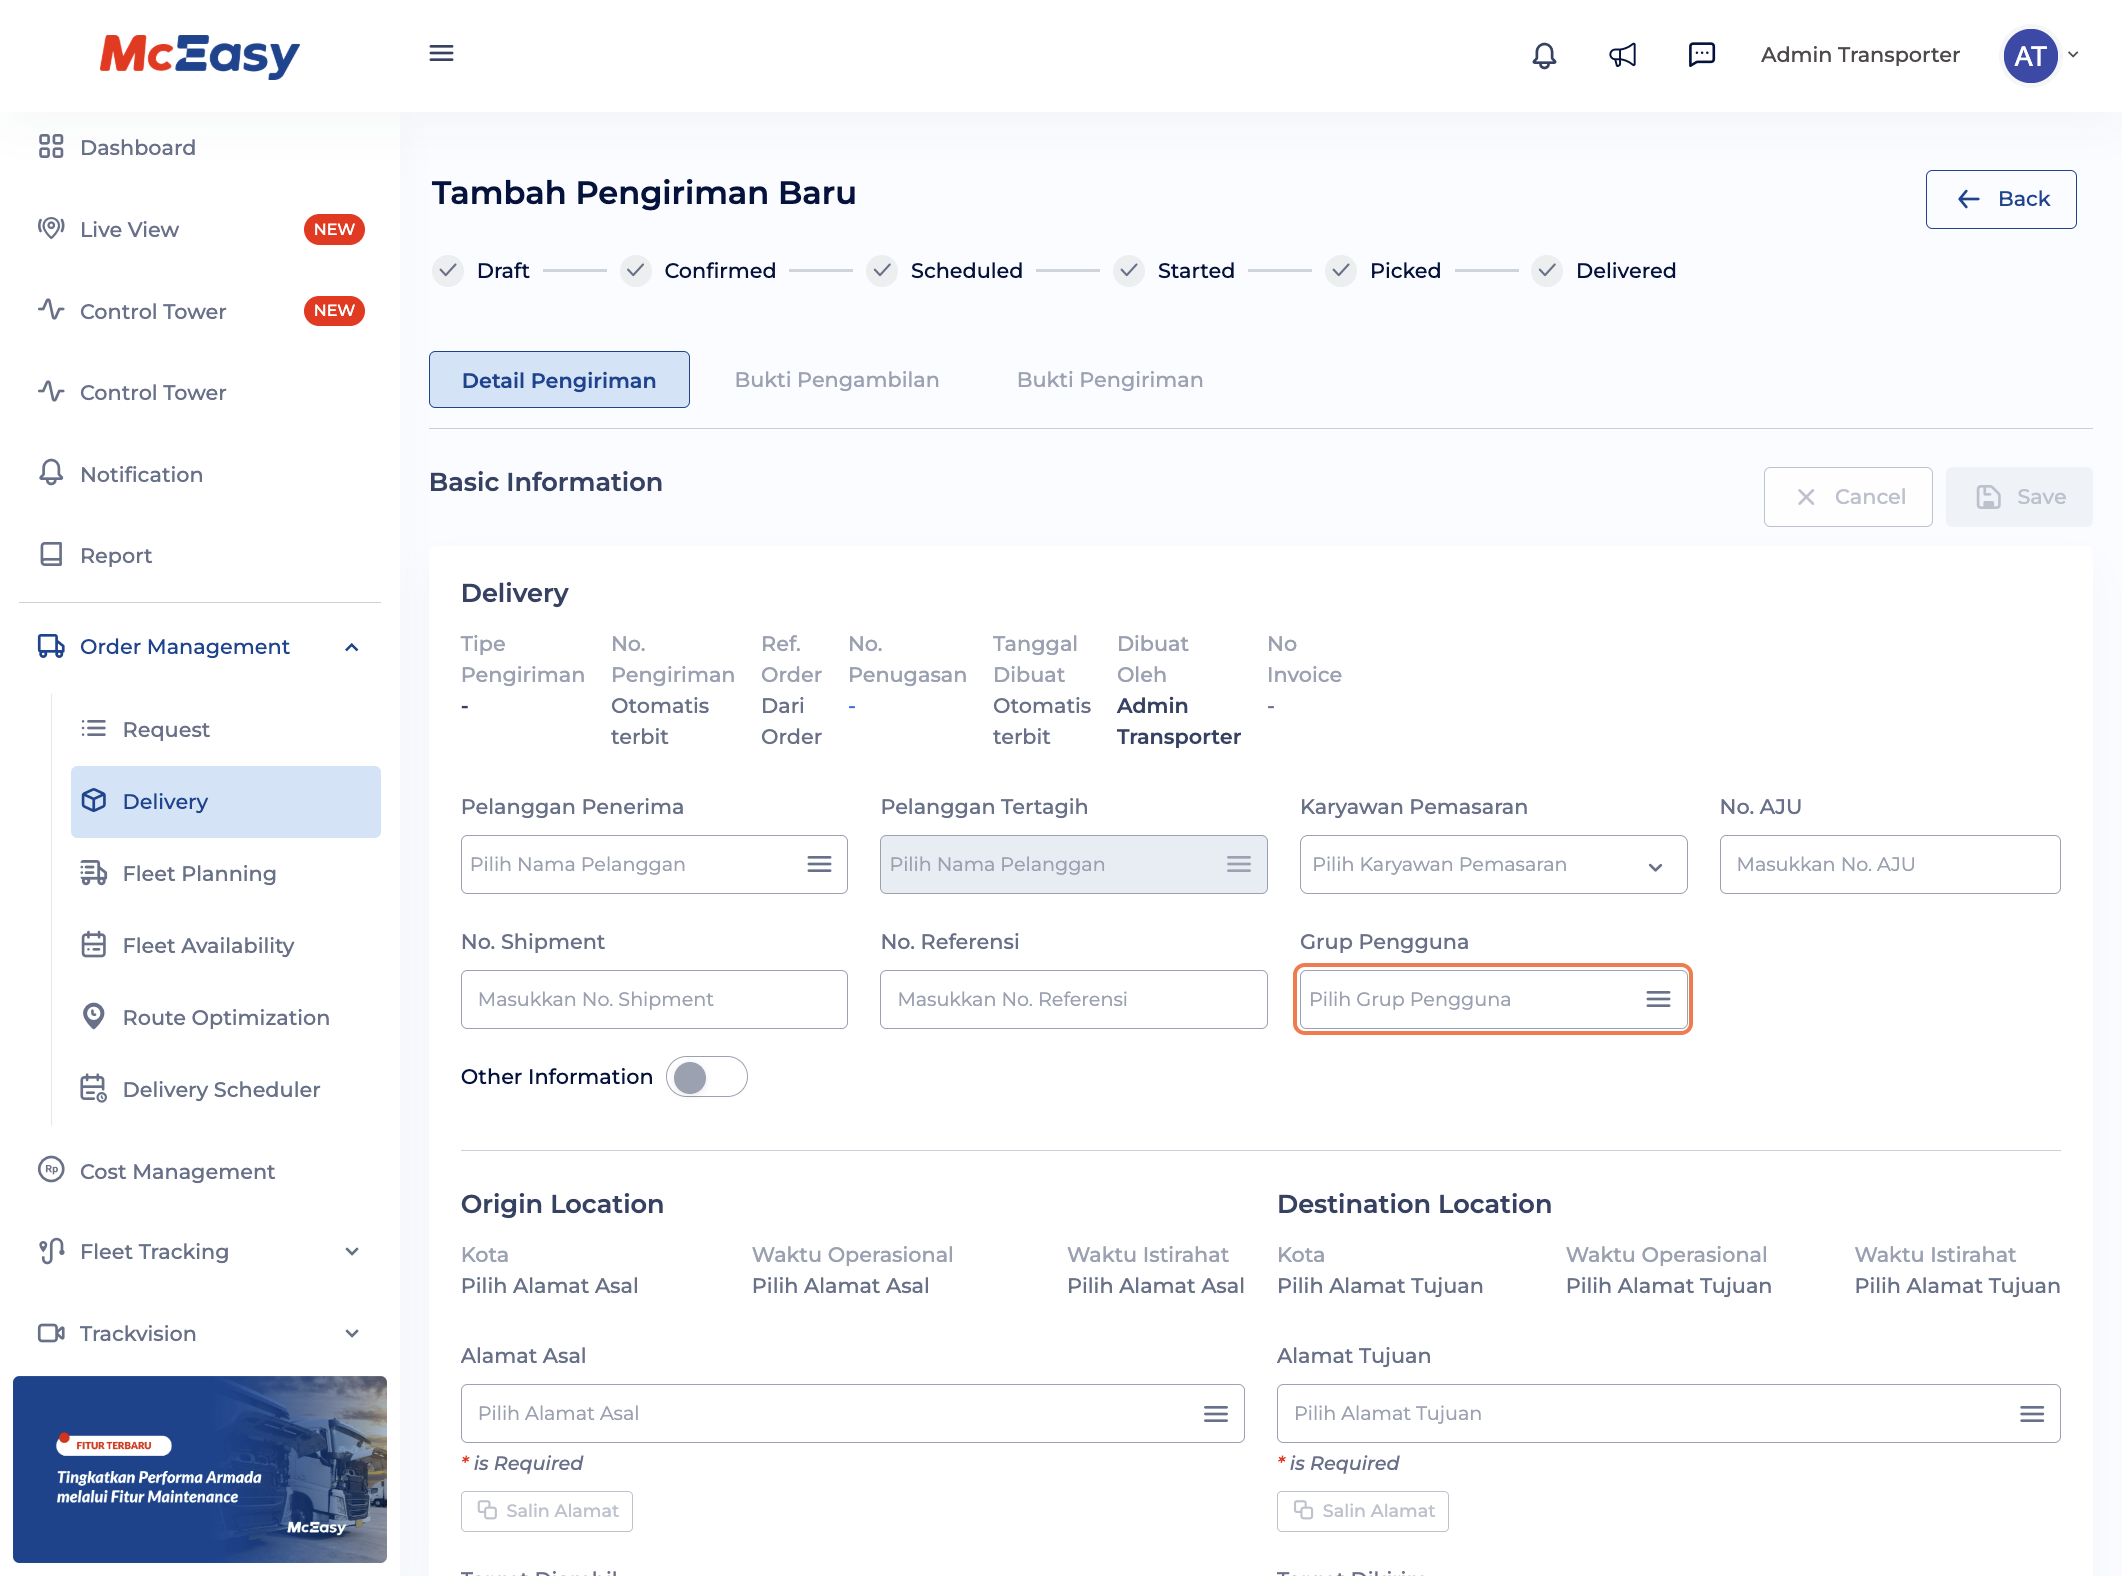Click the Delivered status checkmark
The height and width of the screenshot is (1576, 2122).
tap(1547, 270)
